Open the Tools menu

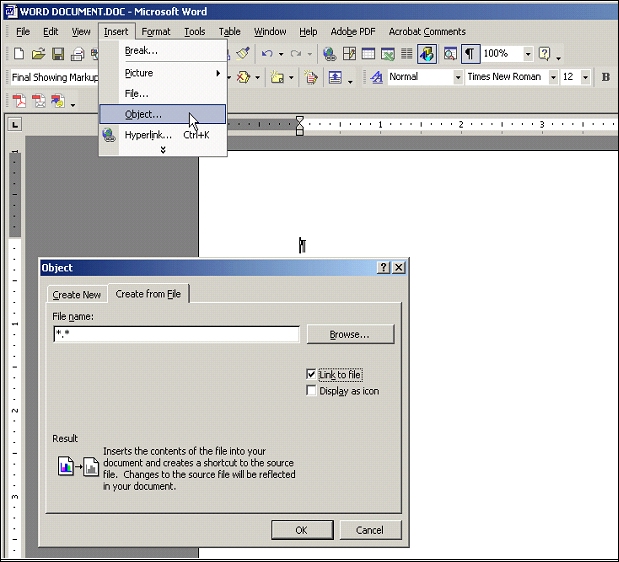(x=195, y=32)
